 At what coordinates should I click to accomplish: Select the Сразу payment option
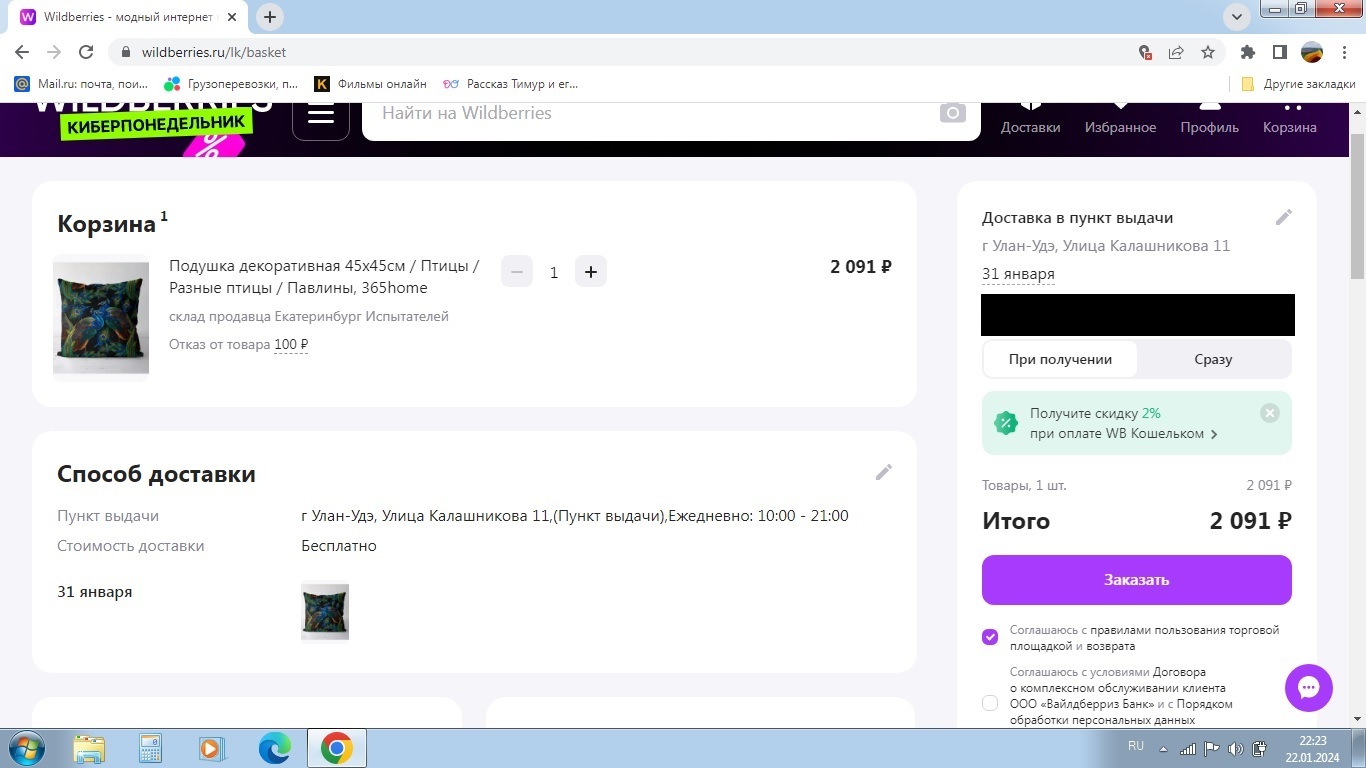1213,359
